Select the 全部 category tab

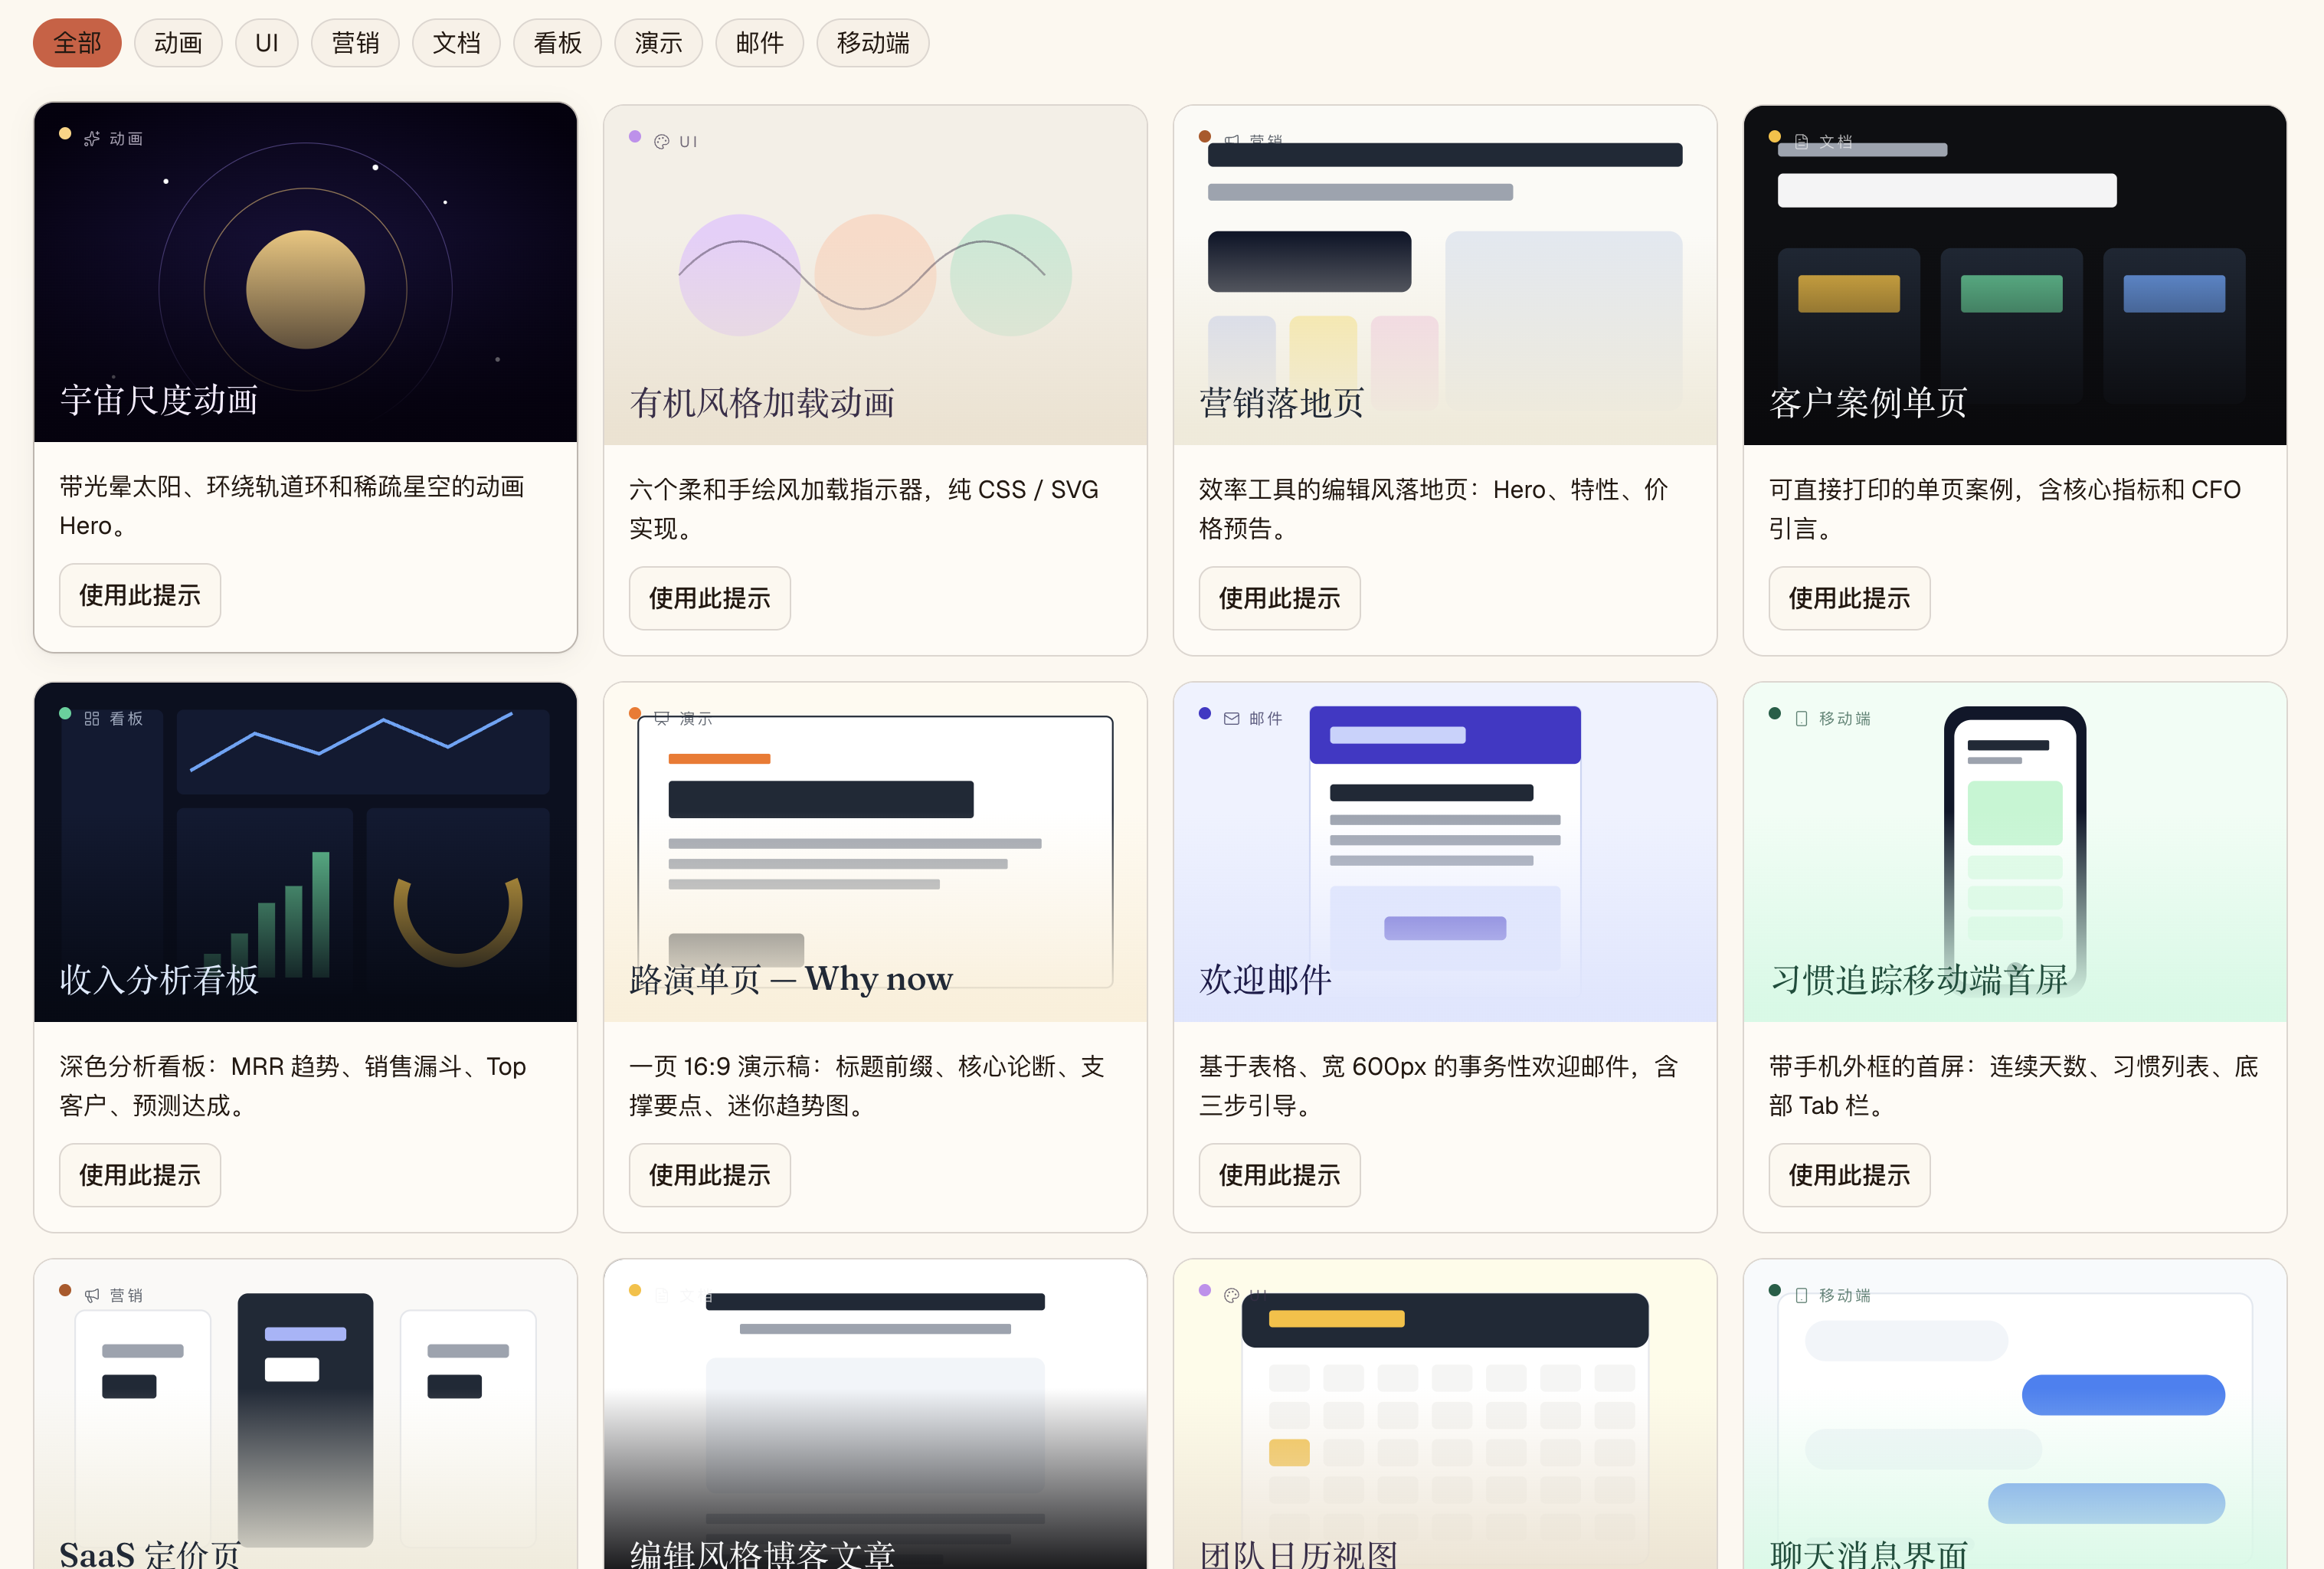pos(77,43)
